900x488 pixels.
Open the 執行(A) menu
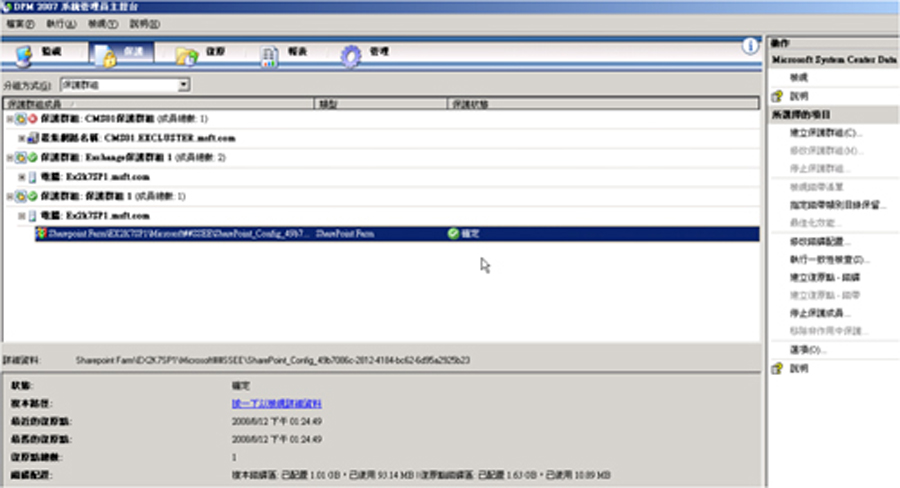[x=61, y=24]
